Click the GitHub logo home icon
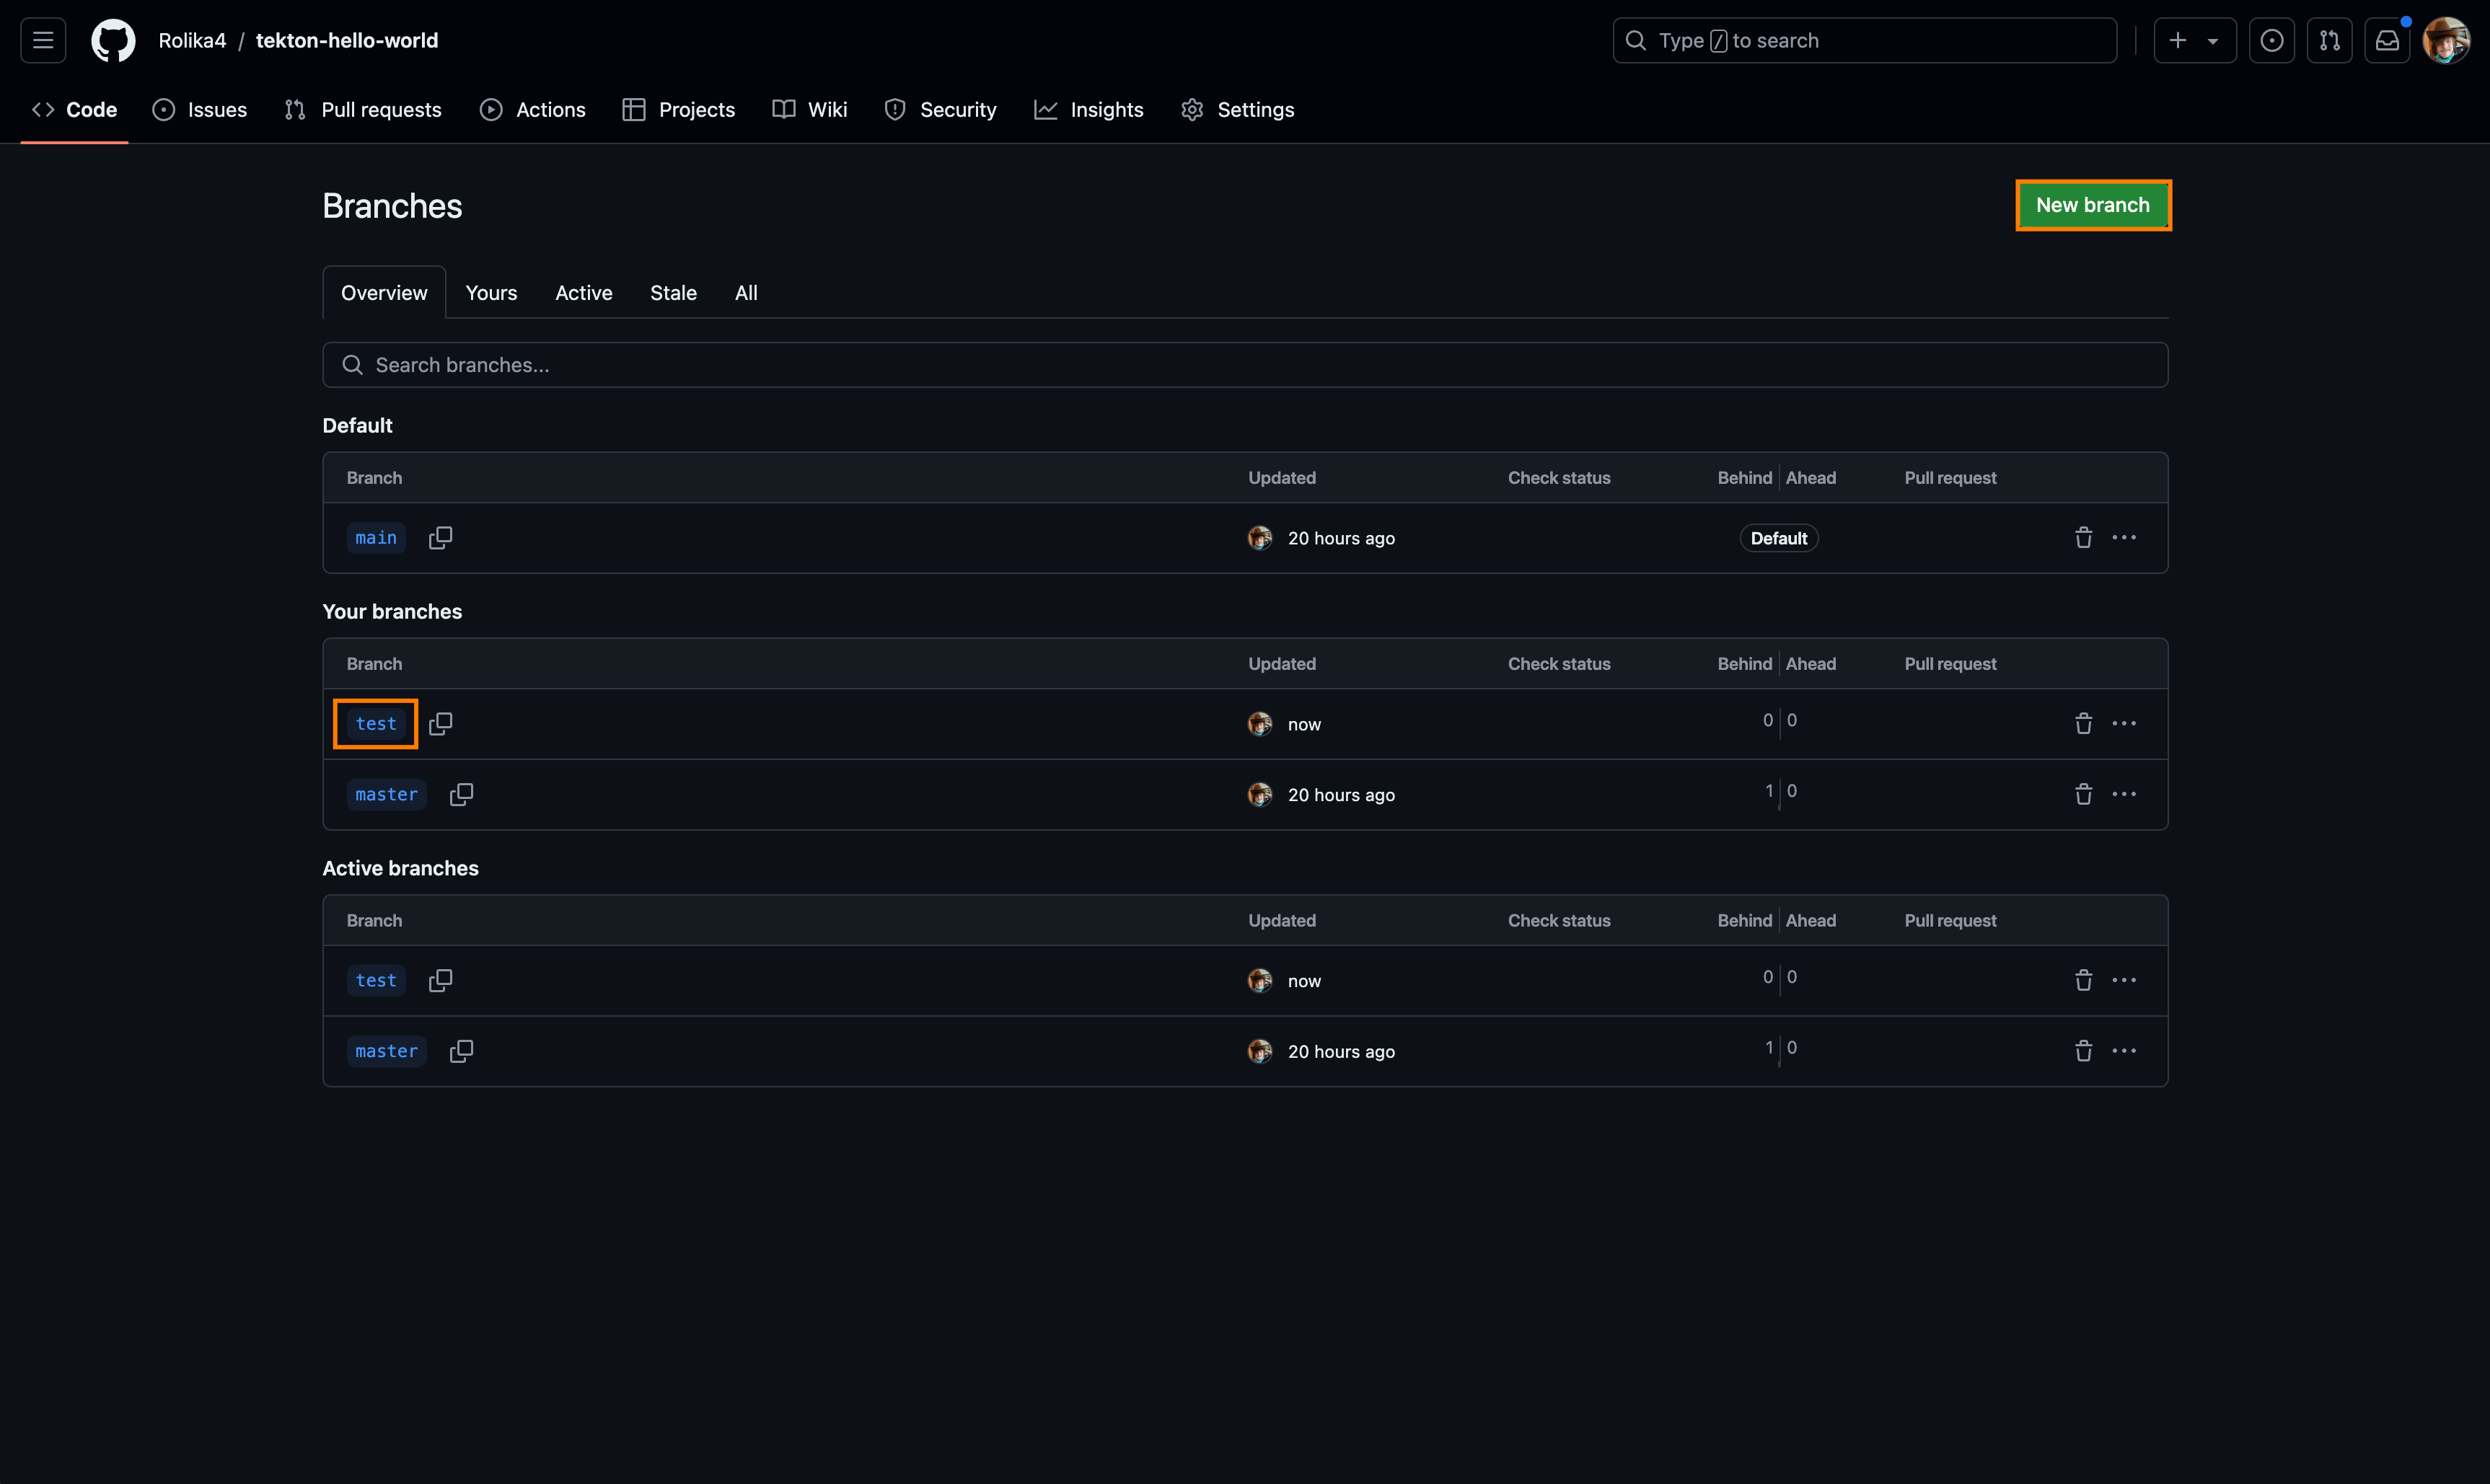Screen dimensions: 2490x1484 113,41
